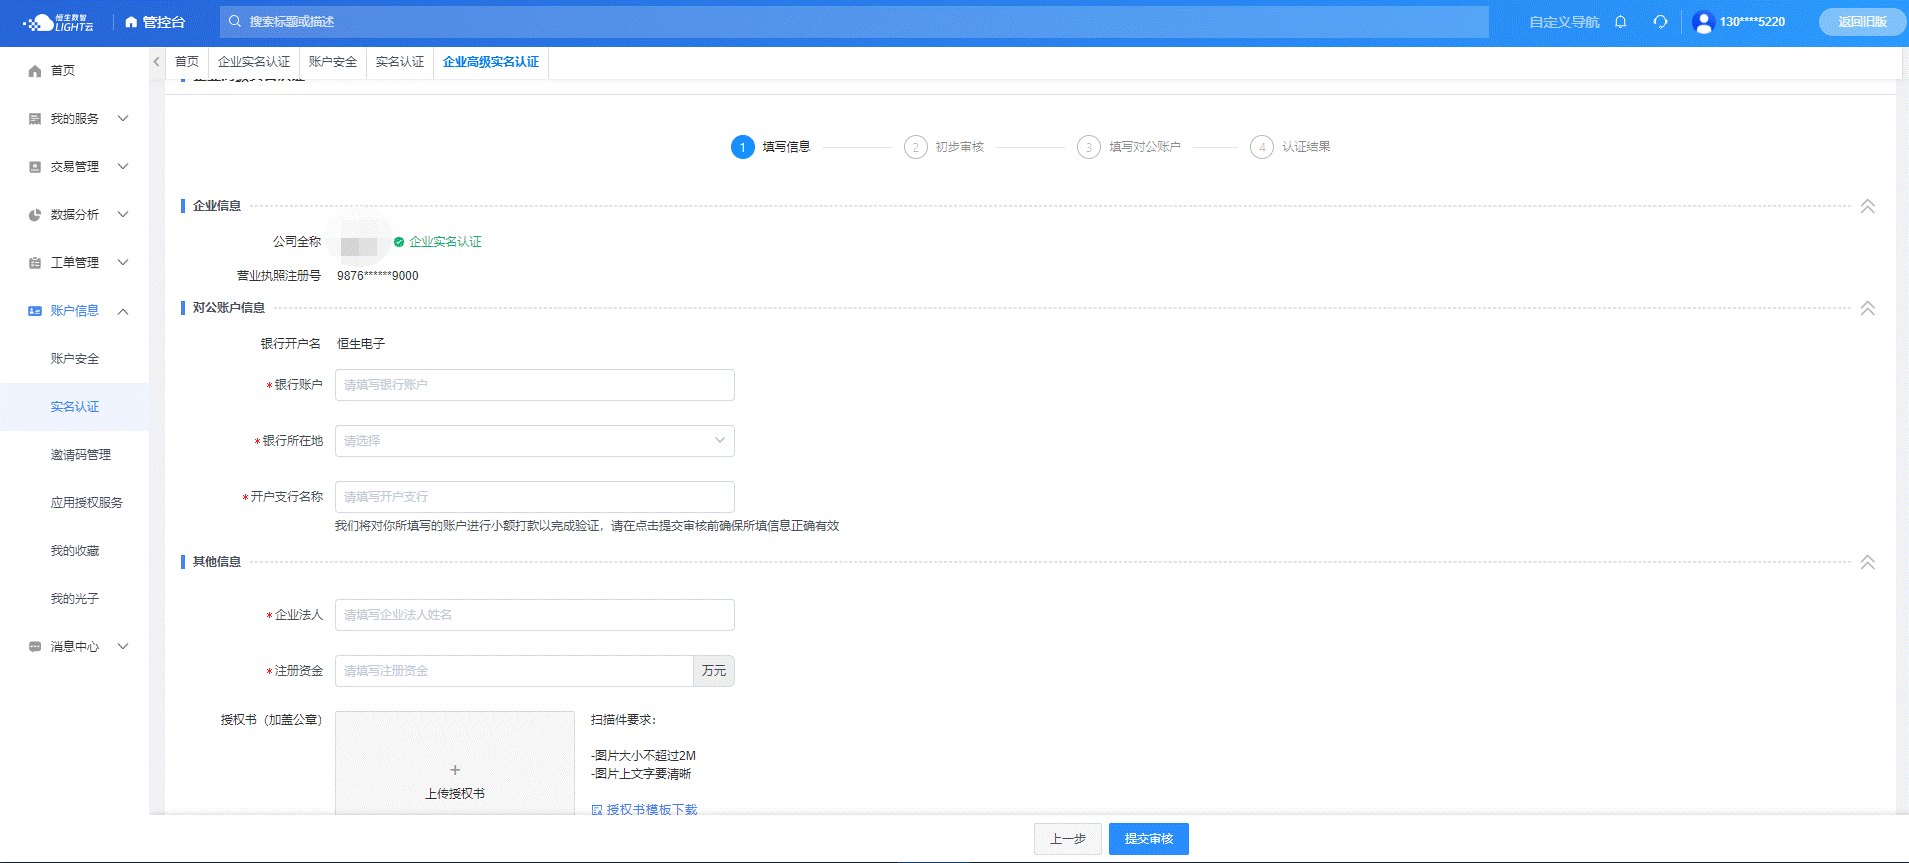Screen dimensions: 1909x863
Task: Click the LIGHT cloud logo
Action: pos(59,22)
